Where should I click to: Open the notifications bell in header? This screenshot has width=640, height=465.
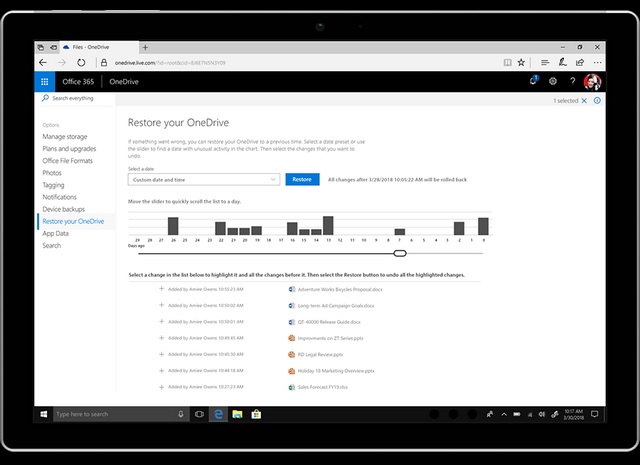[x=533, y=80]
